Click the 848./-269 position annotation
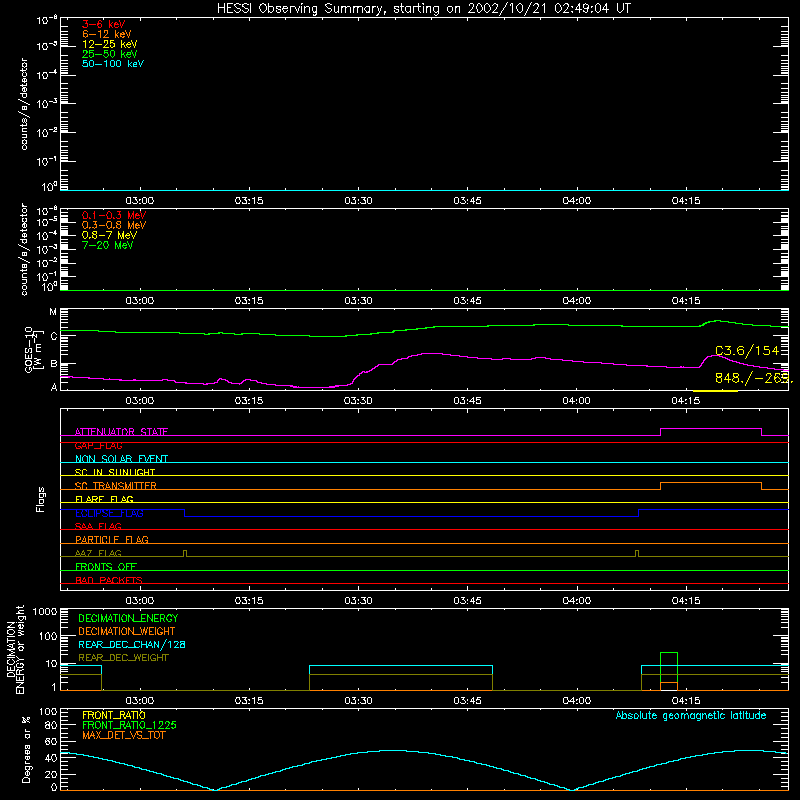 click(x=753, y=378)
